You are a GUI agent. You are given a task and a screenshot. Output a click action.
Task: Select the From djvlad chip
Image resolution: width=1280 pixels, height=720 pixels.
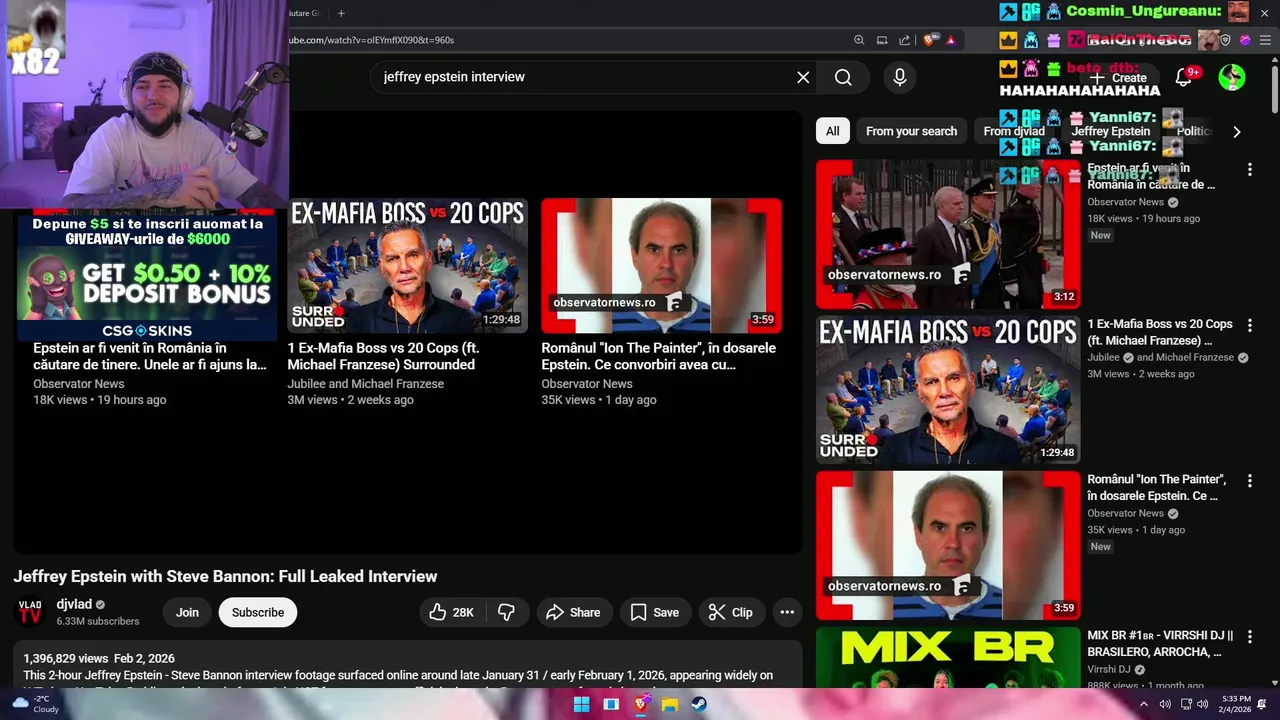[x=1014, y=131]
